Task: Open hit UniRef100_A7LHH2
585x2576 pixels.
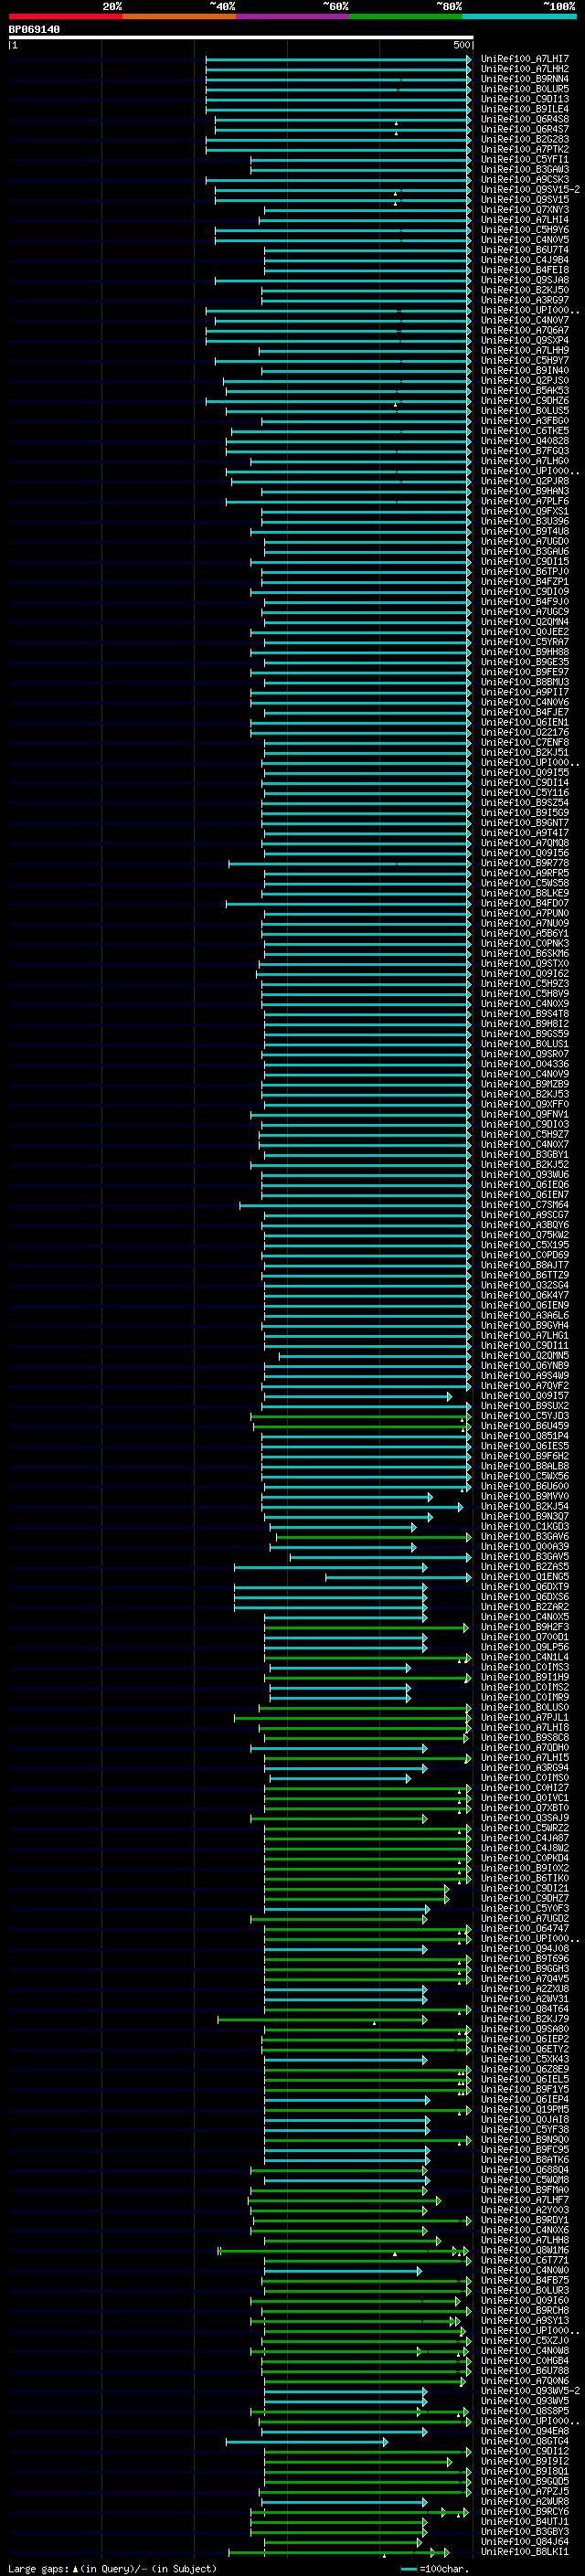Action: (524, 69)
